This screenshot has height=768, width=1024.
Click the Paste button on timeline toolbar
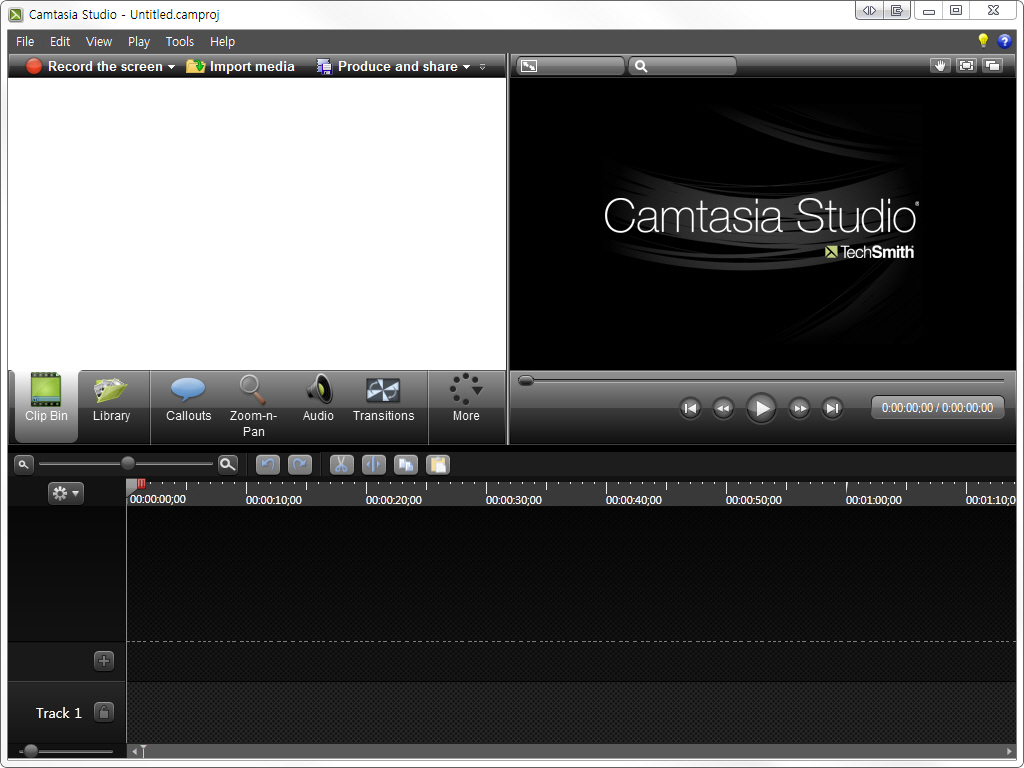pos(438,465)
